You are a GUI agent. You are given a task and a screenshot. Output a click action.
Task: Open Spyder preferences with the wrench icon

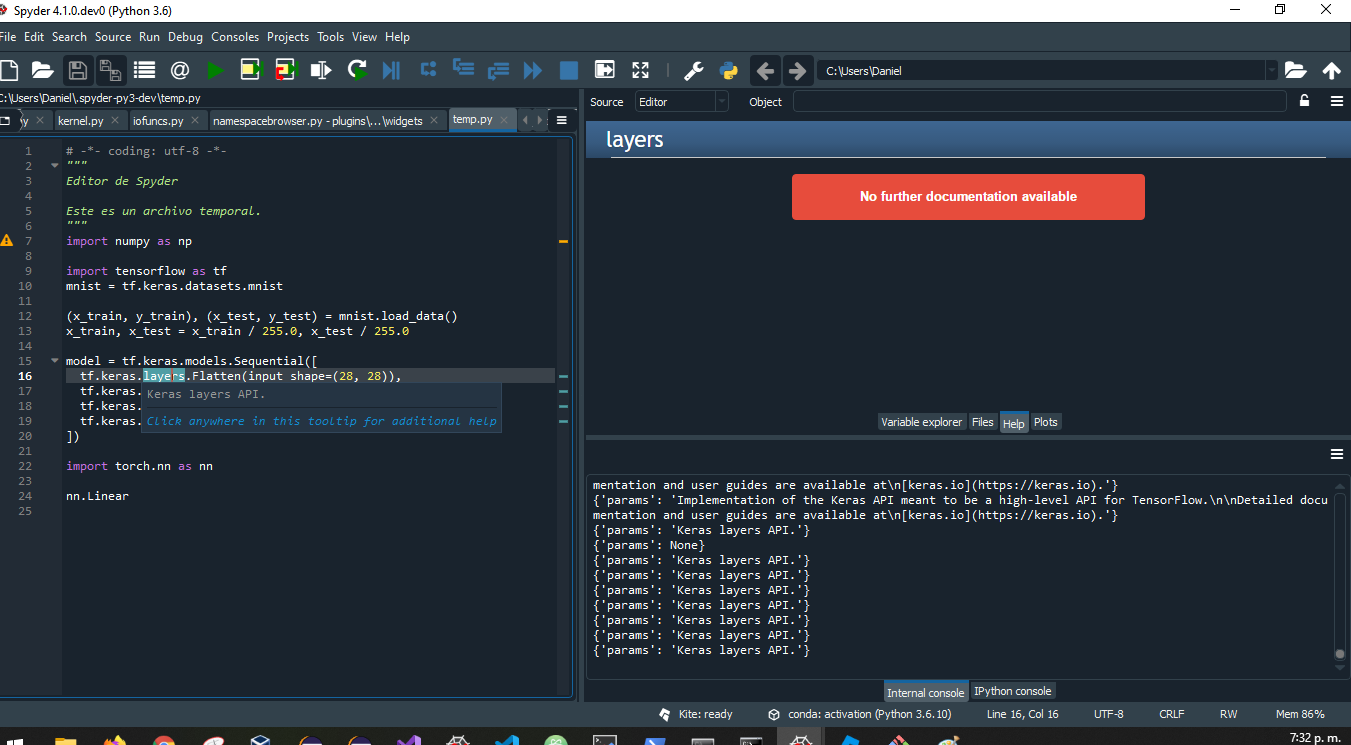[x=693, y=70]
